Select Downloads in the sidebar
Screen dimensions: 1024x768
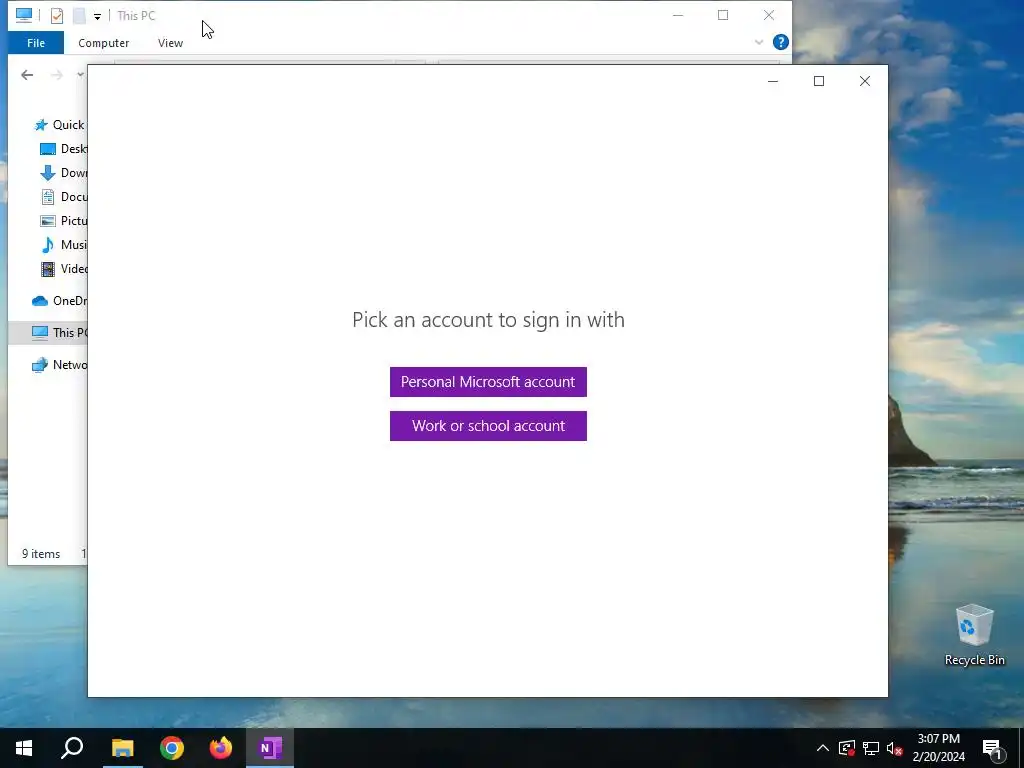[63, 173]
